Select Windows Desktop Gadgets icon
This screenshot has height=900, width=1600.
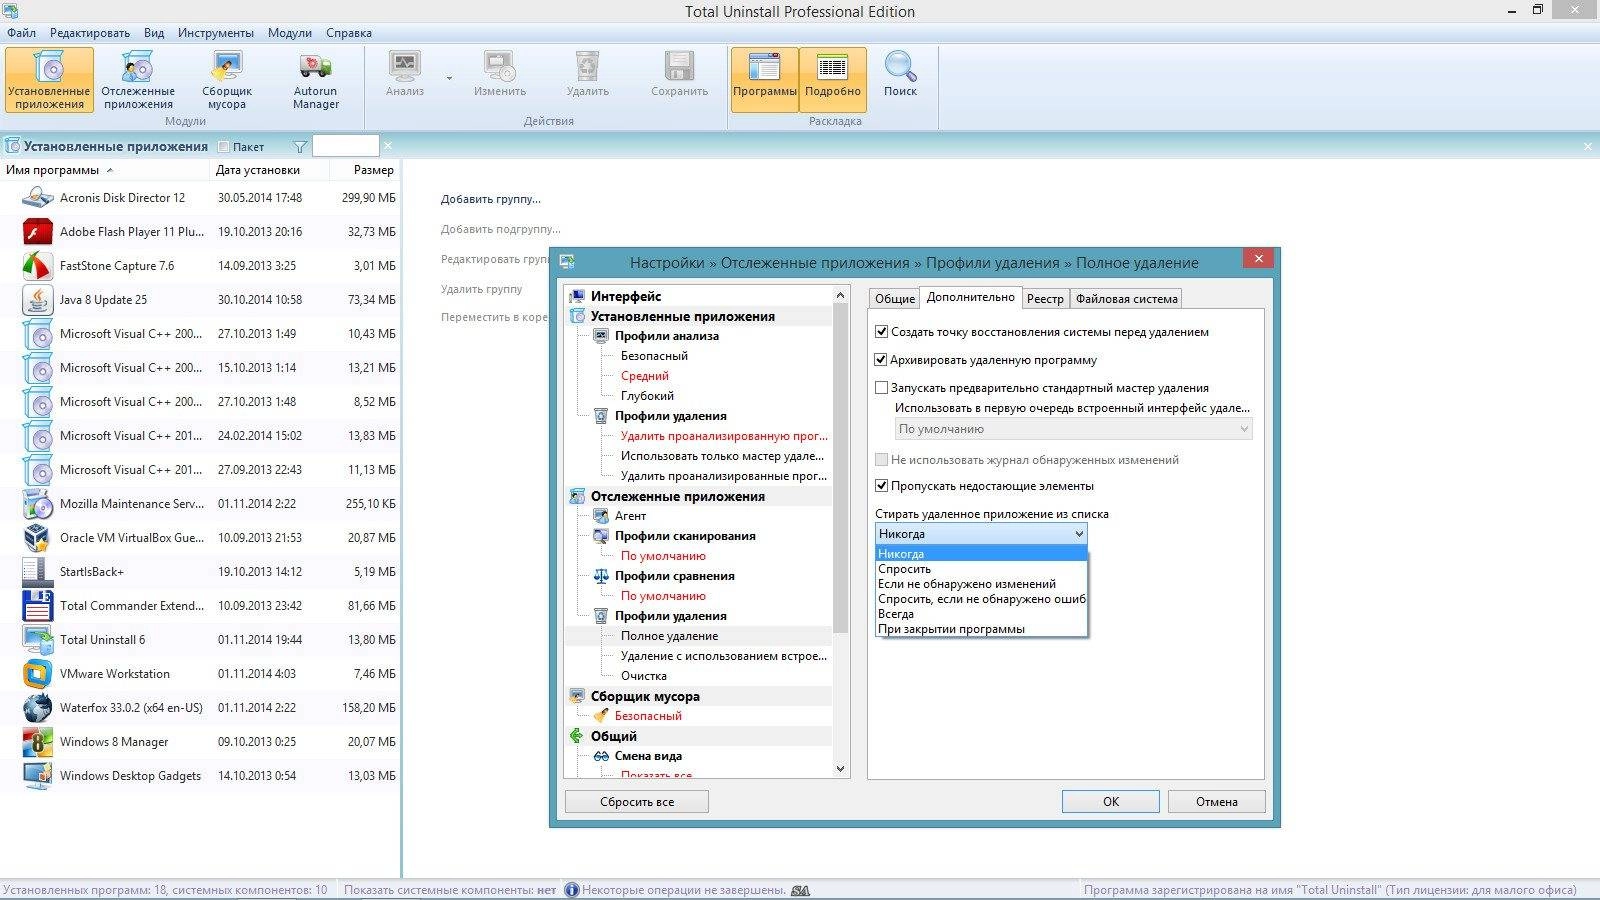tap(37, 776)
